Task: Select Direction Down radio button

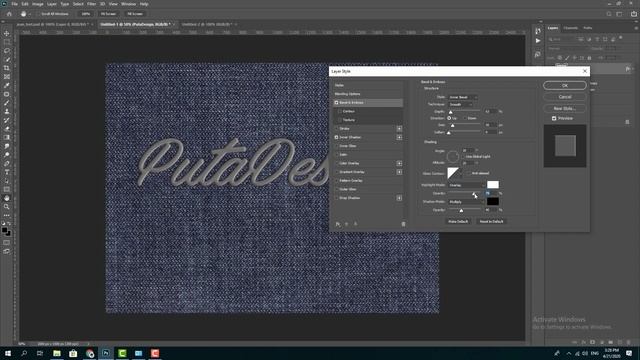Action: click(465, 118)
